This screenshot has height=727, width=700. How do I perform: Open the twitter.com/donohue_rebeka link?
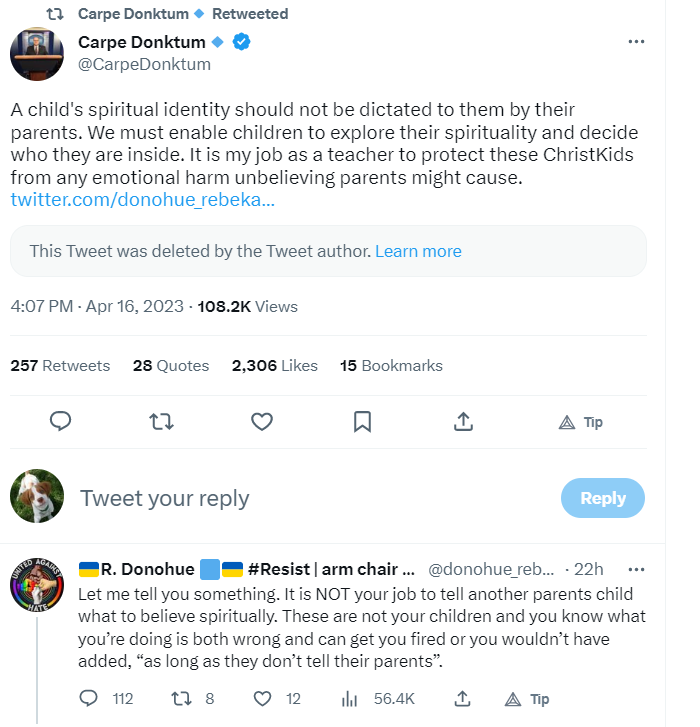coord(142,199)
